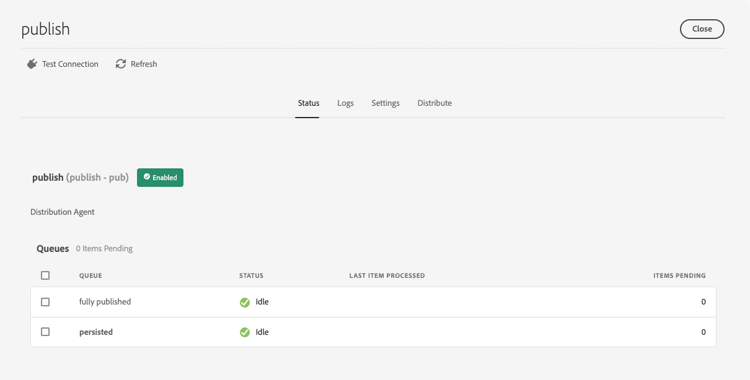Screen dimensions: 750x380
Task: Click the Queues heading
Action: coord(53,248)
